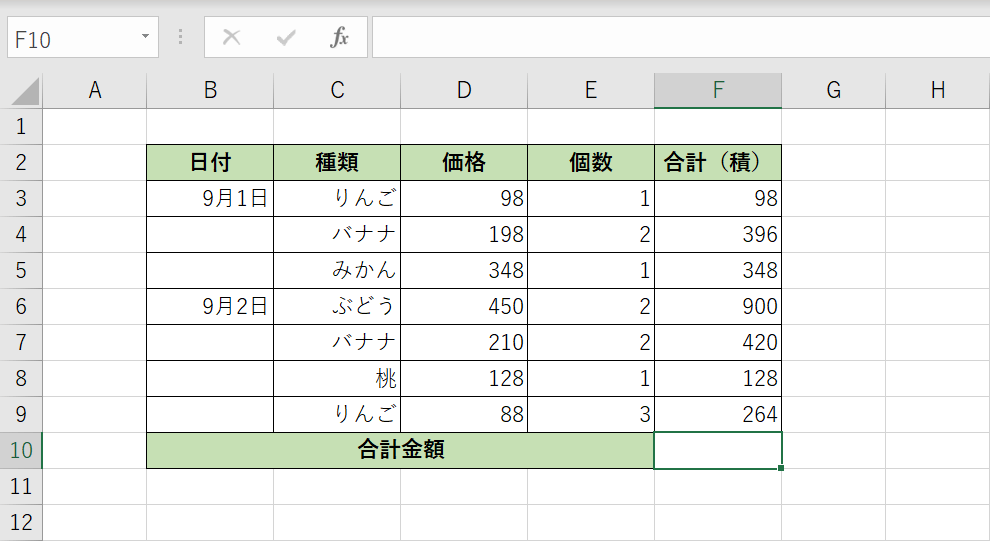The height and width of the screenshot is (541, 990).
Task: Click the りんご cell in row 3
Action: [x=337, y=199]
